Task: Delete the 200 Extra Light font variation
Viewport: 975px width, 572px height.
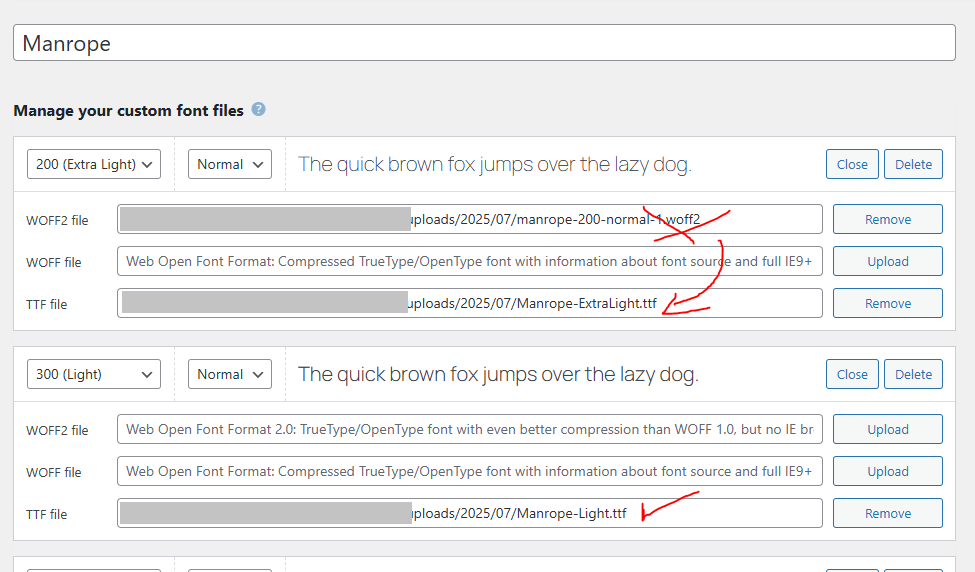Action: click(x=913, y=164)
